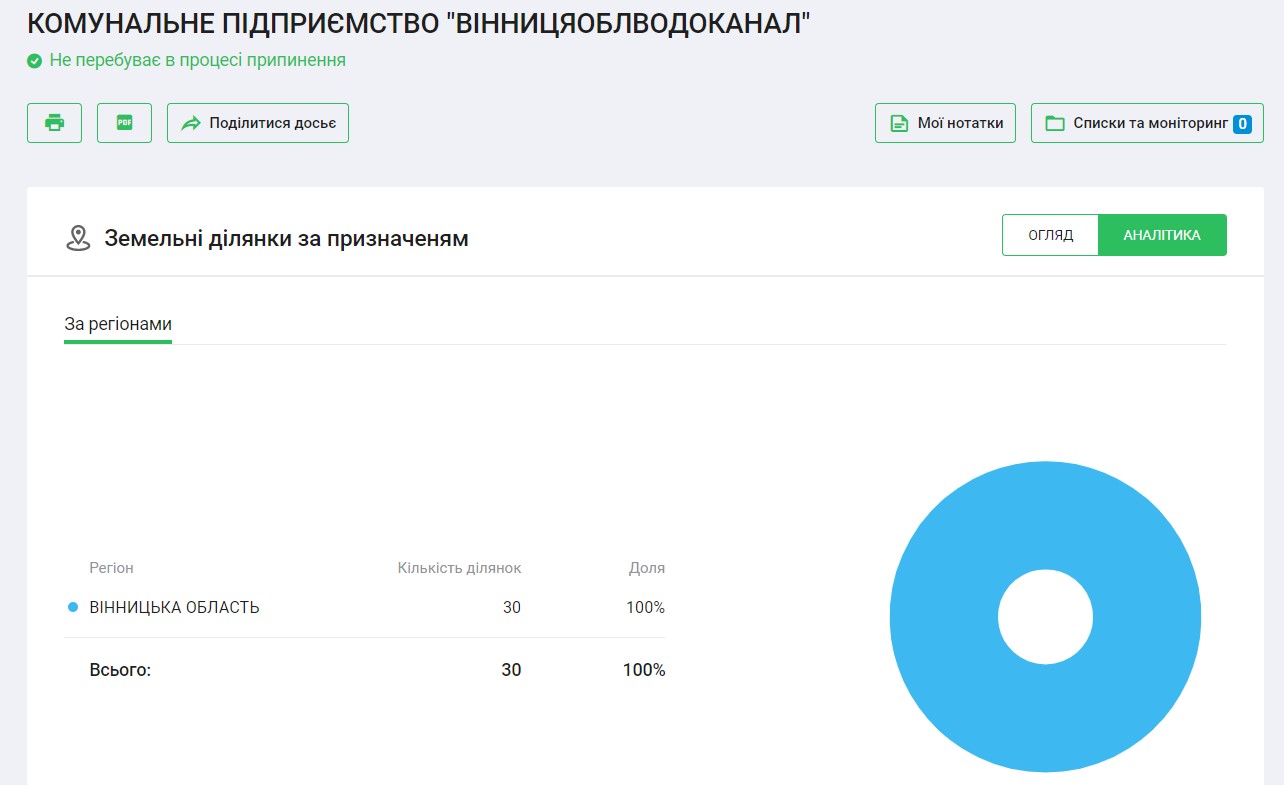1284x785 pixels.
Task: Click the map pin icon by Земельні ділянки
Action: point(78,238)
